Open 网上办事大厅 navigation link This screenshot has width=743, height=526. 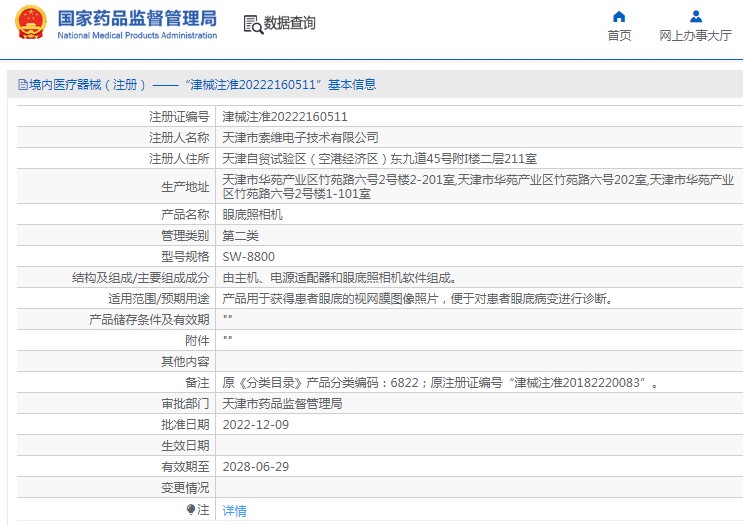pyautogui.click(x=696, y=36)
